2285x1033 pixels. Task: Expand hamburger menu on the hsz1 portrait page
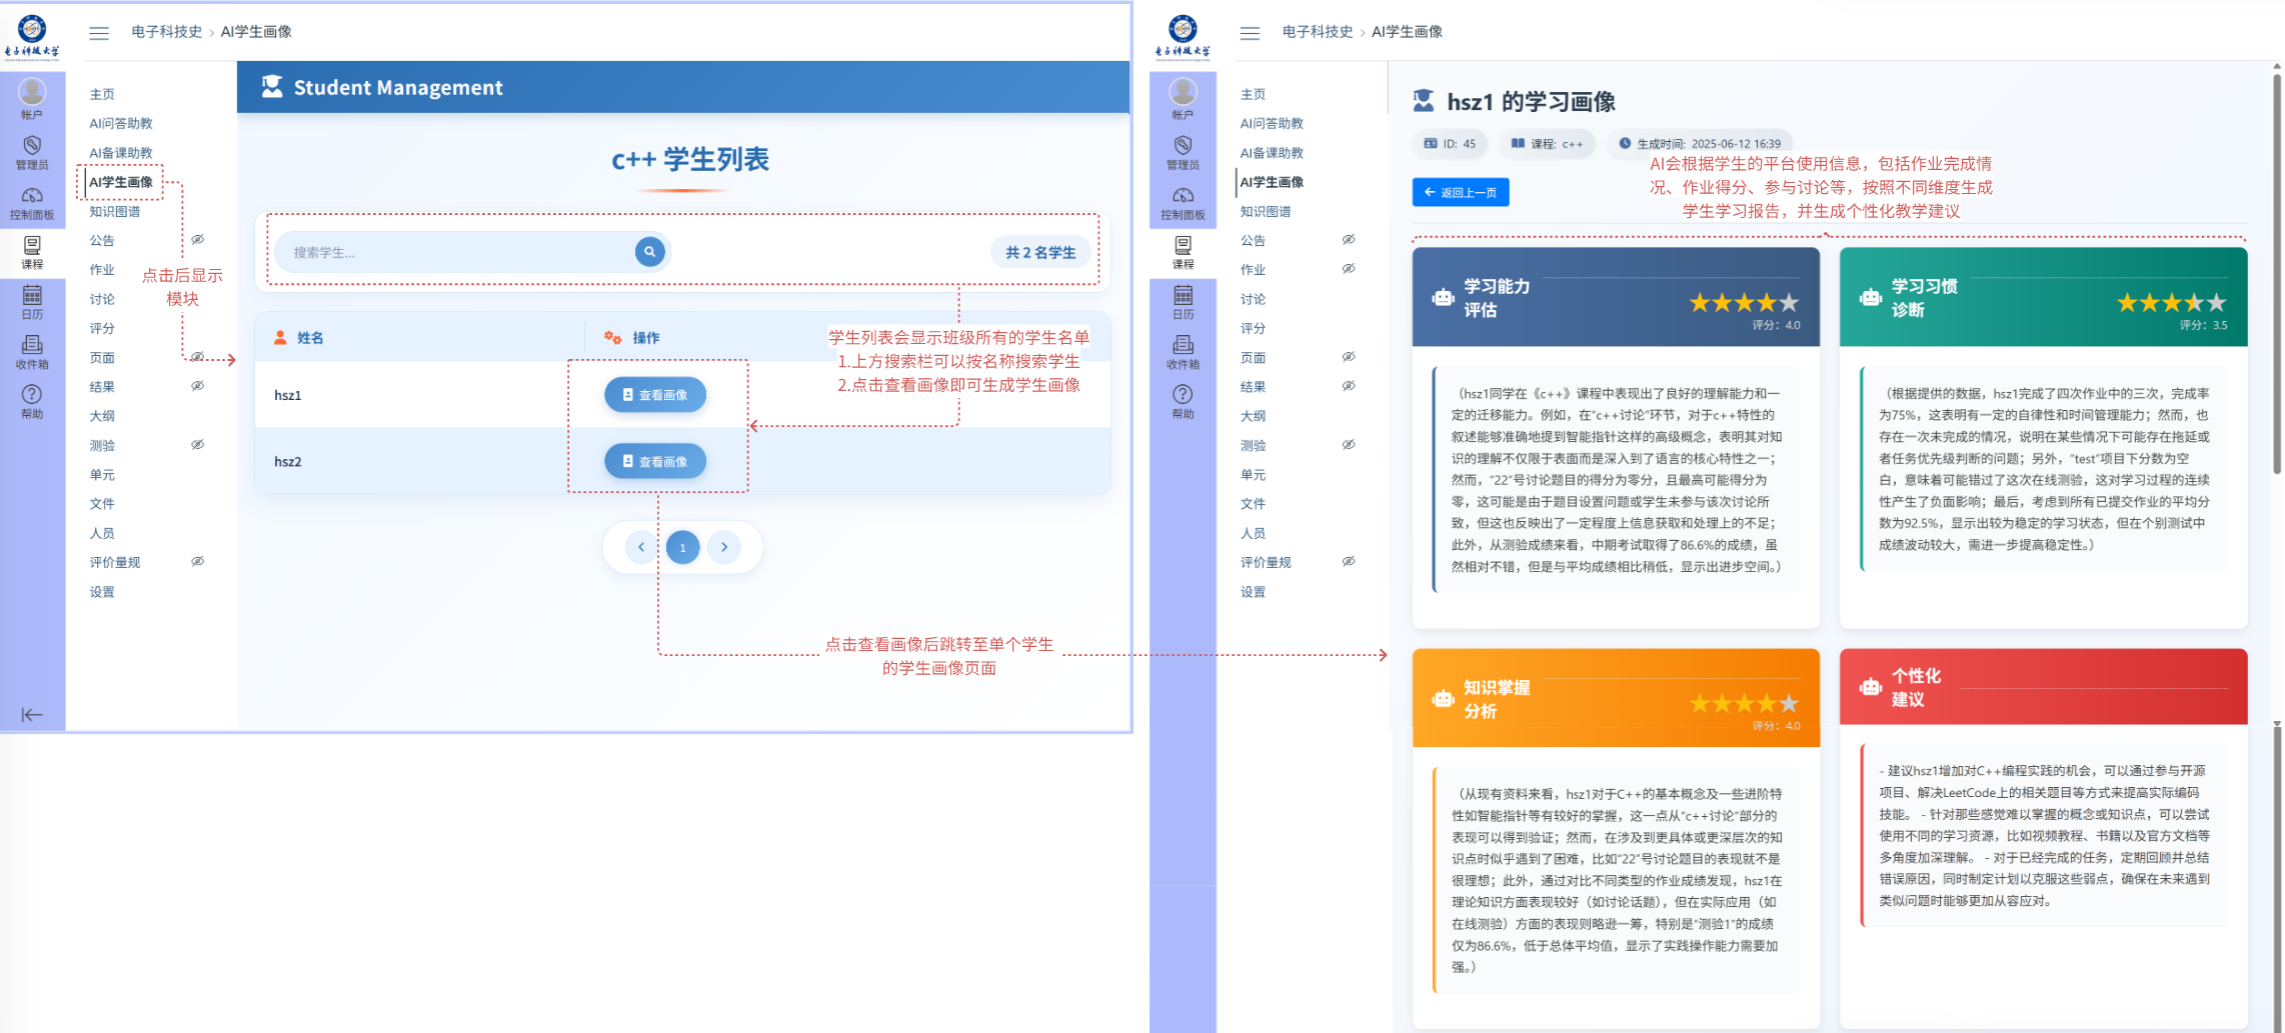pyautogui.click(x=1250, y=33)
